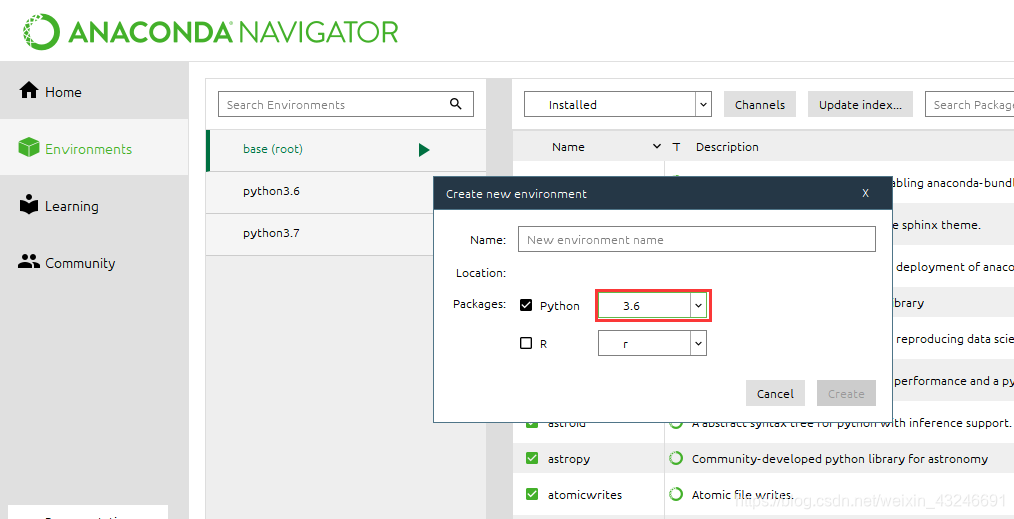Click the atomicwrites package name

[x=585, y=495]
